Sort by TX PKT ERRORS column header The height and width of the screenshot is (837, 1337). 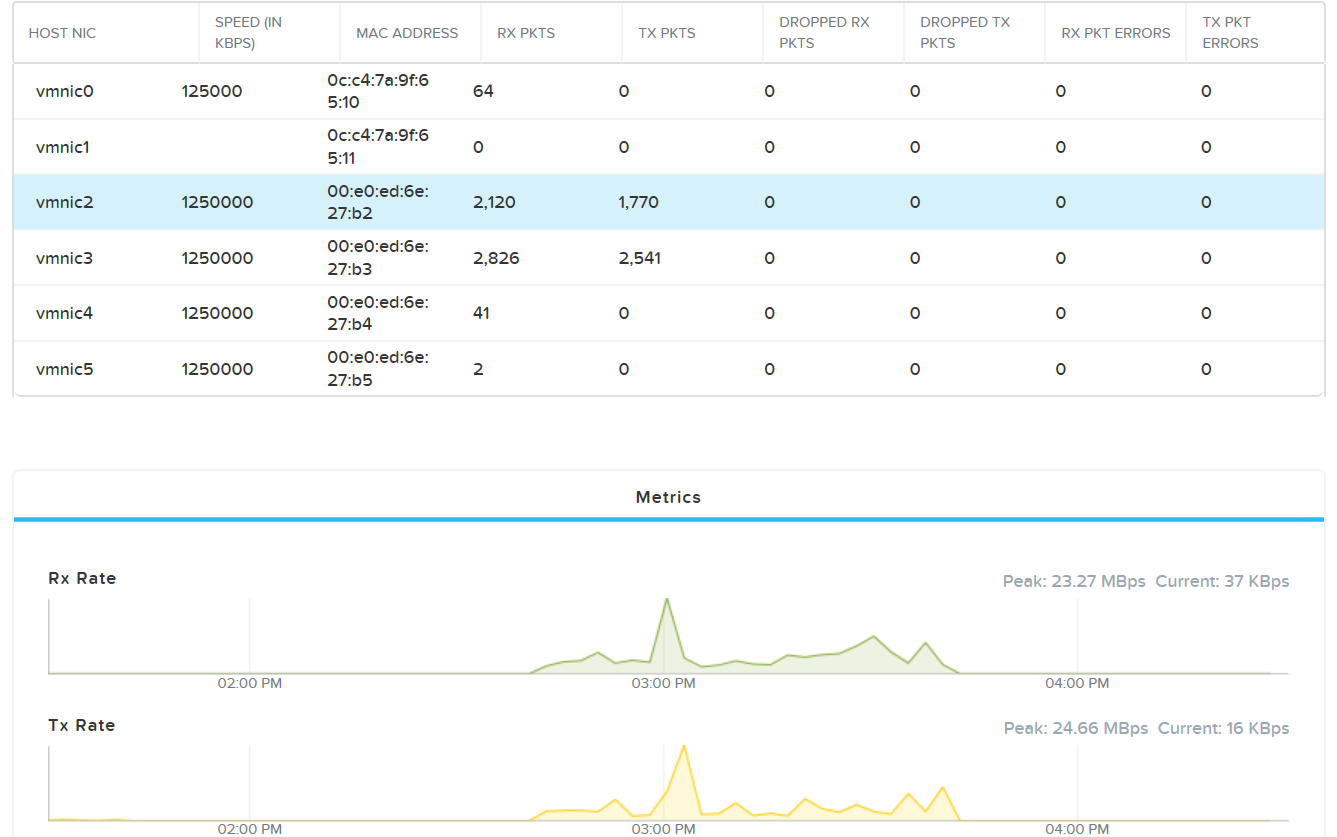coord(1231,33)
